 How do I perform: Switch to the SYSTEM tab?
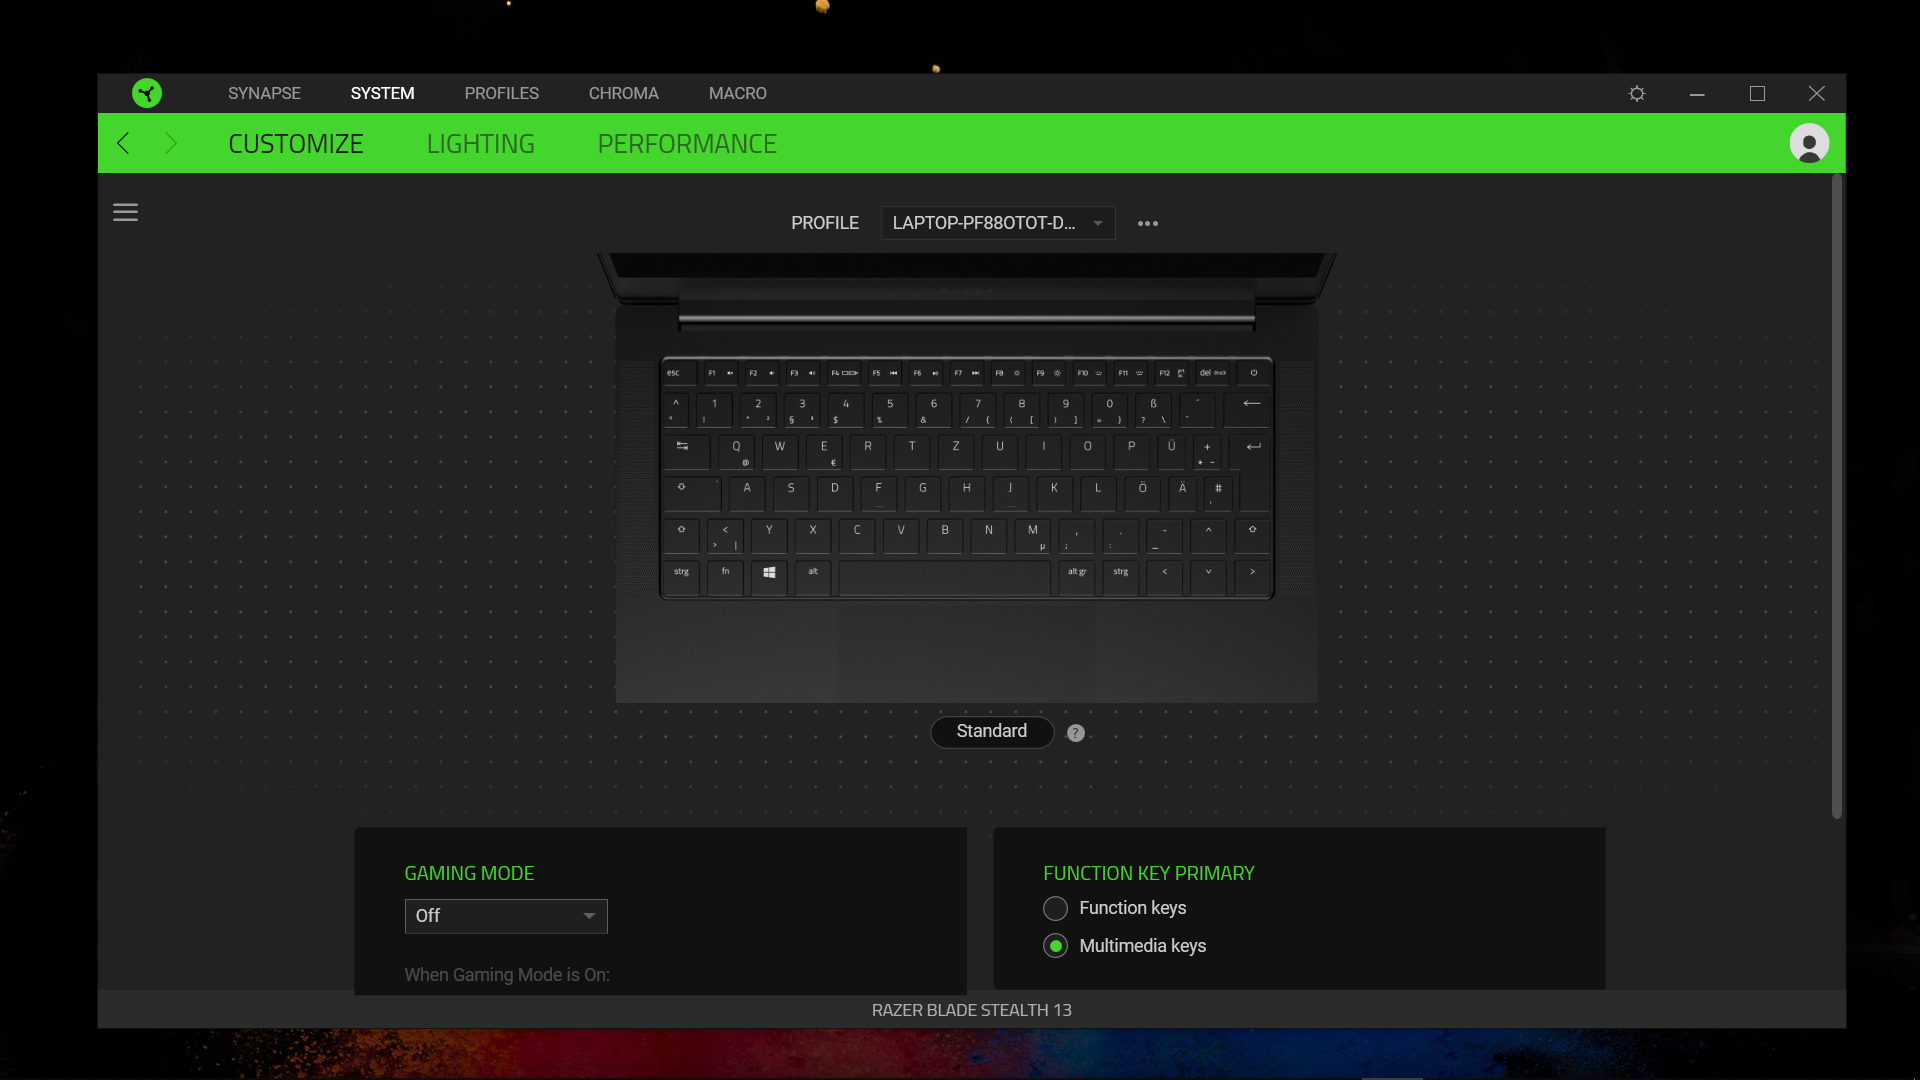[382, 93]
